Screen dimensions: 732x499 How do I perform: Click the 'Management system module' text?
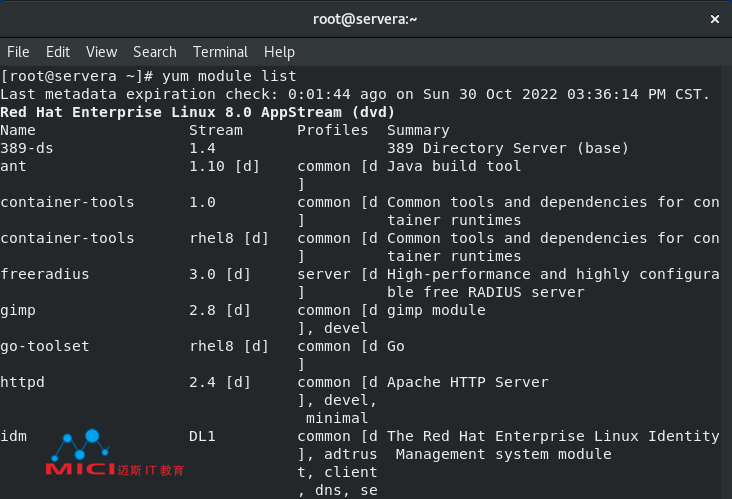pyautogui.click(x=504, y=455)
